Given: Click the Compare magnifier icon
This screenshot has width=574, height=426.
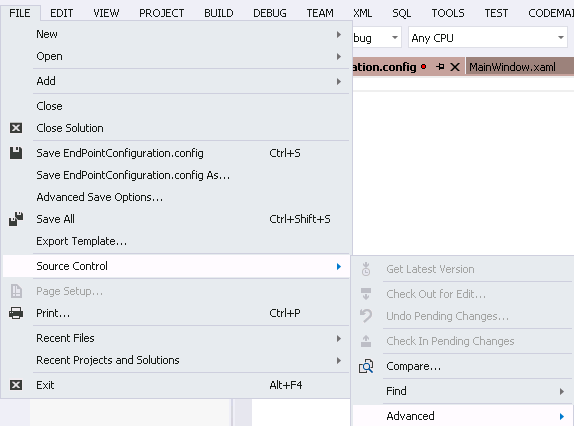Looking at the screenshot, I should [x=366, y=366].
